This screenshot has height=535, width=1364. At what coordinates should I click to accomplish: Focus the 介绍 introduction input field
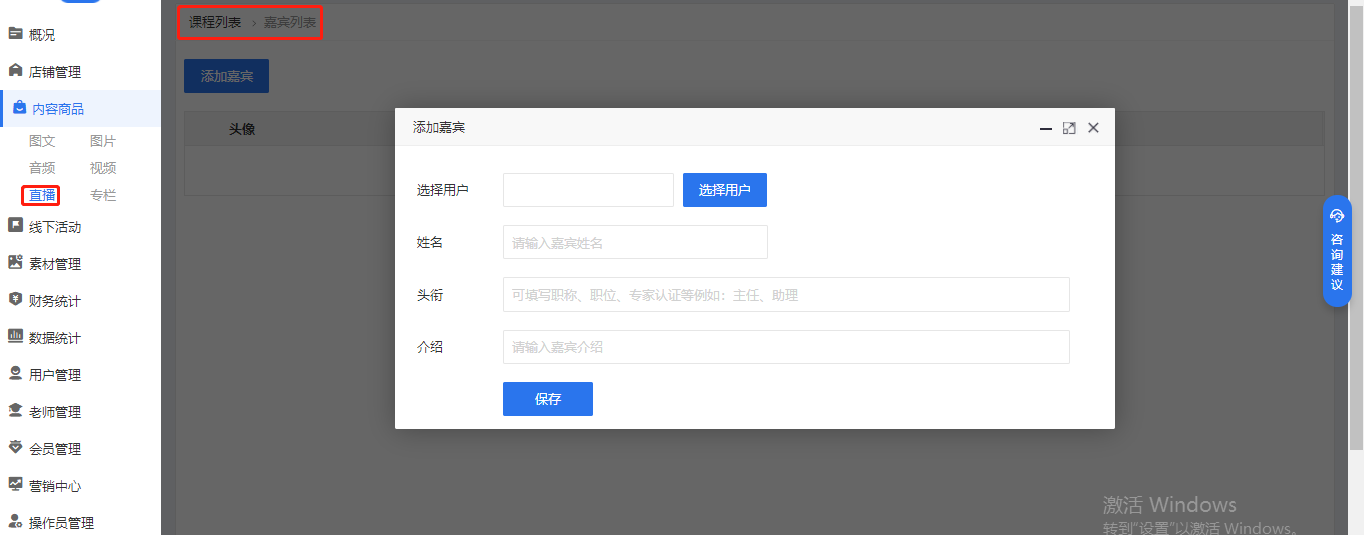point(786,347)
